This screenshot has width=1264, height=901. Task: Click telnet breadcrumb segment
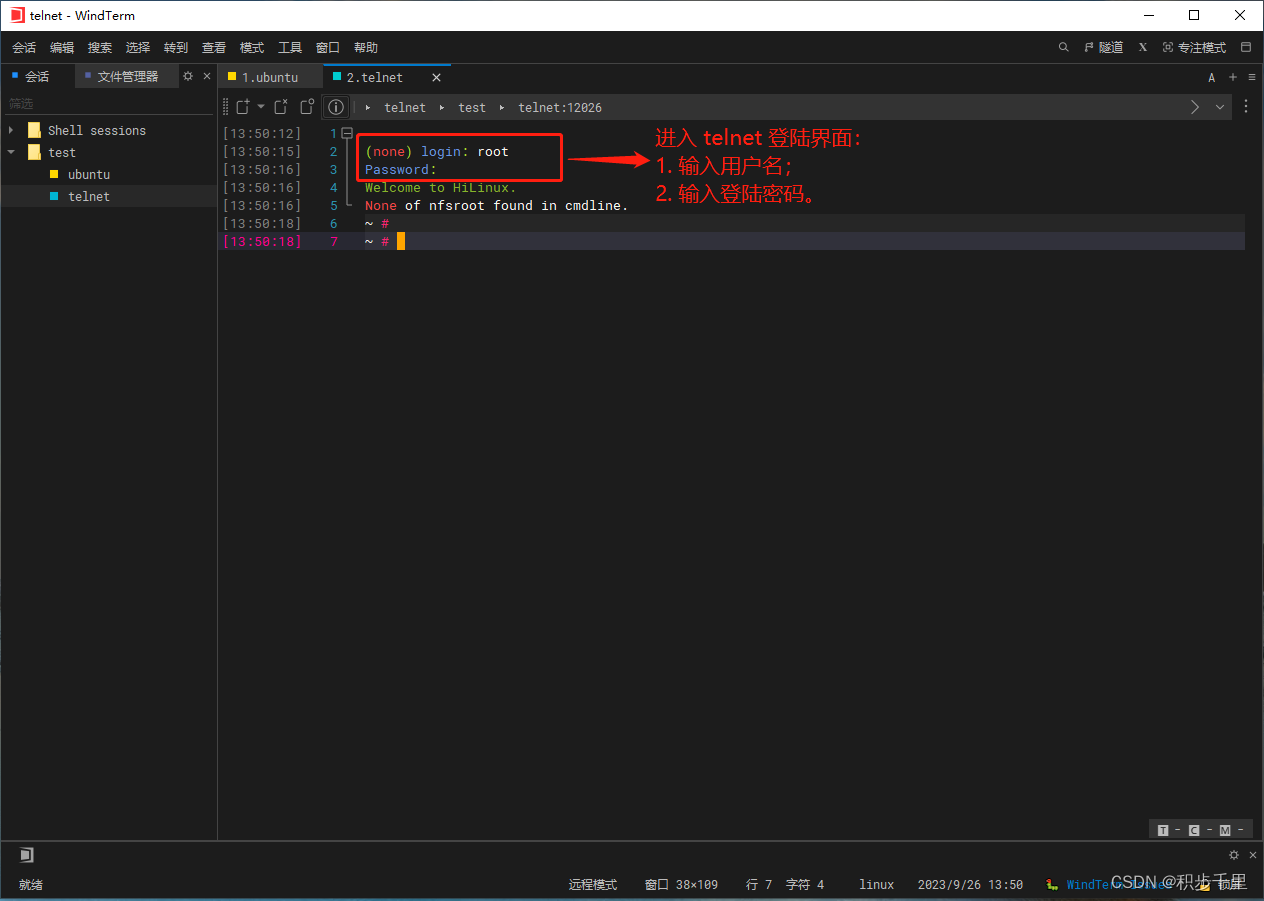click(405, 107)
